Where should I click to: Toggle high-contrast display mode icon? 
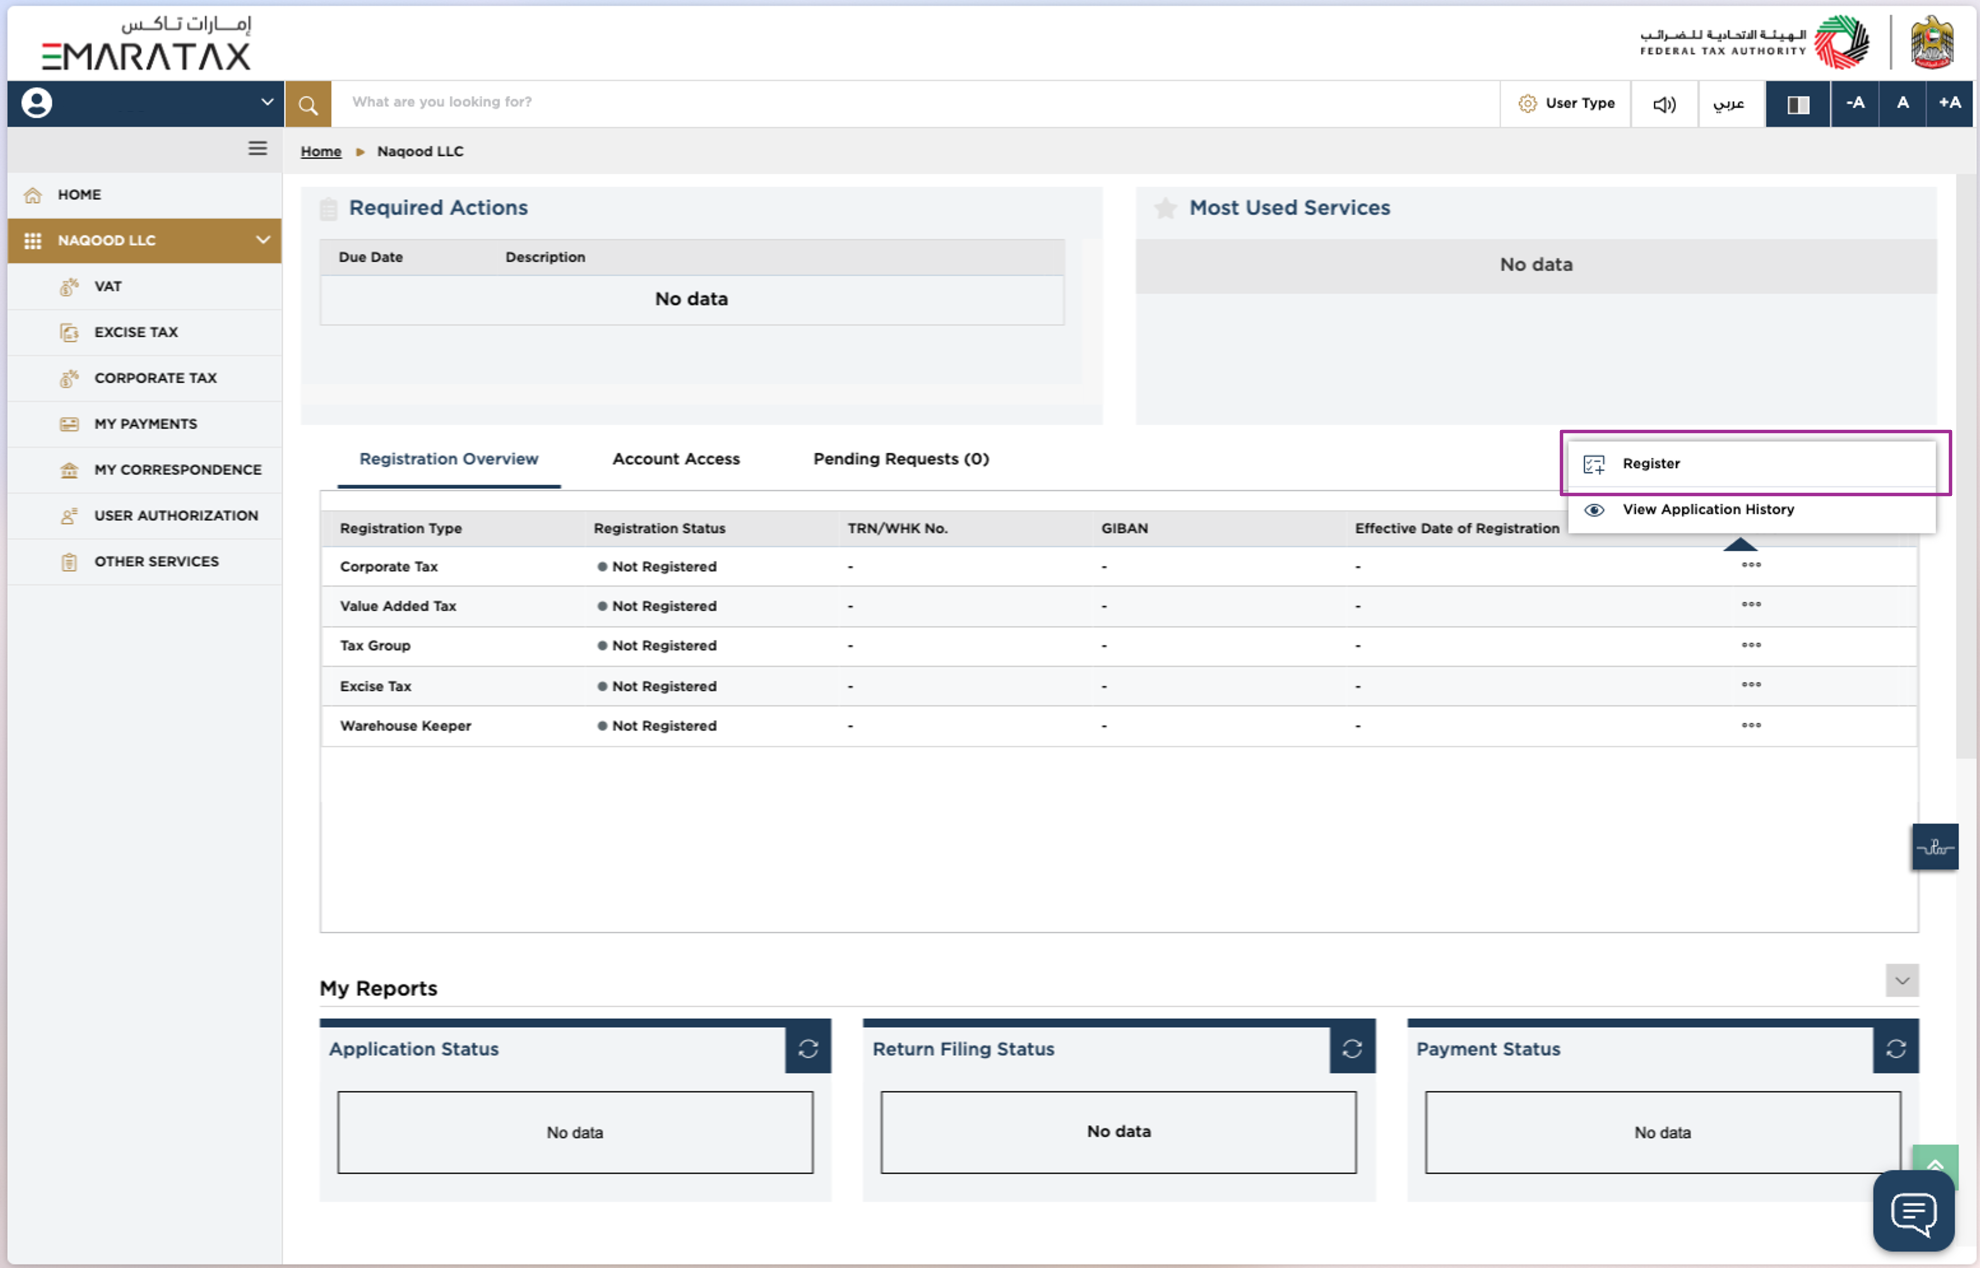tap(1797, 104)
